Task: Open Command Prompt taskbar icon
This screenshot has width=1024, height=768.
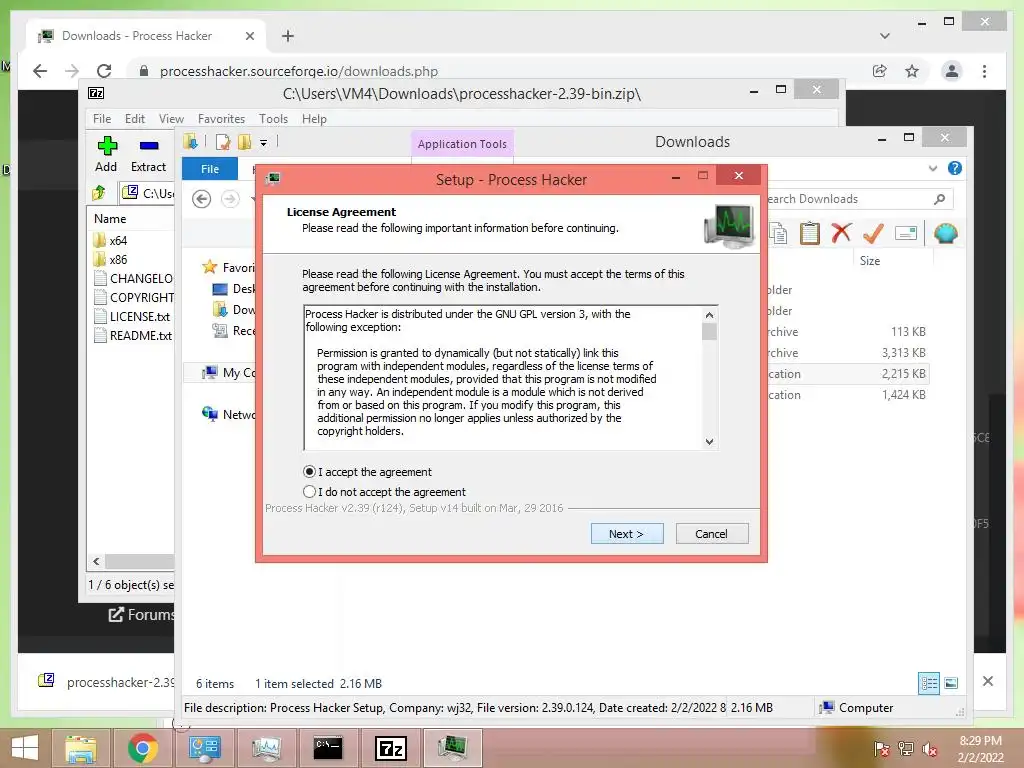Action: 328,748
